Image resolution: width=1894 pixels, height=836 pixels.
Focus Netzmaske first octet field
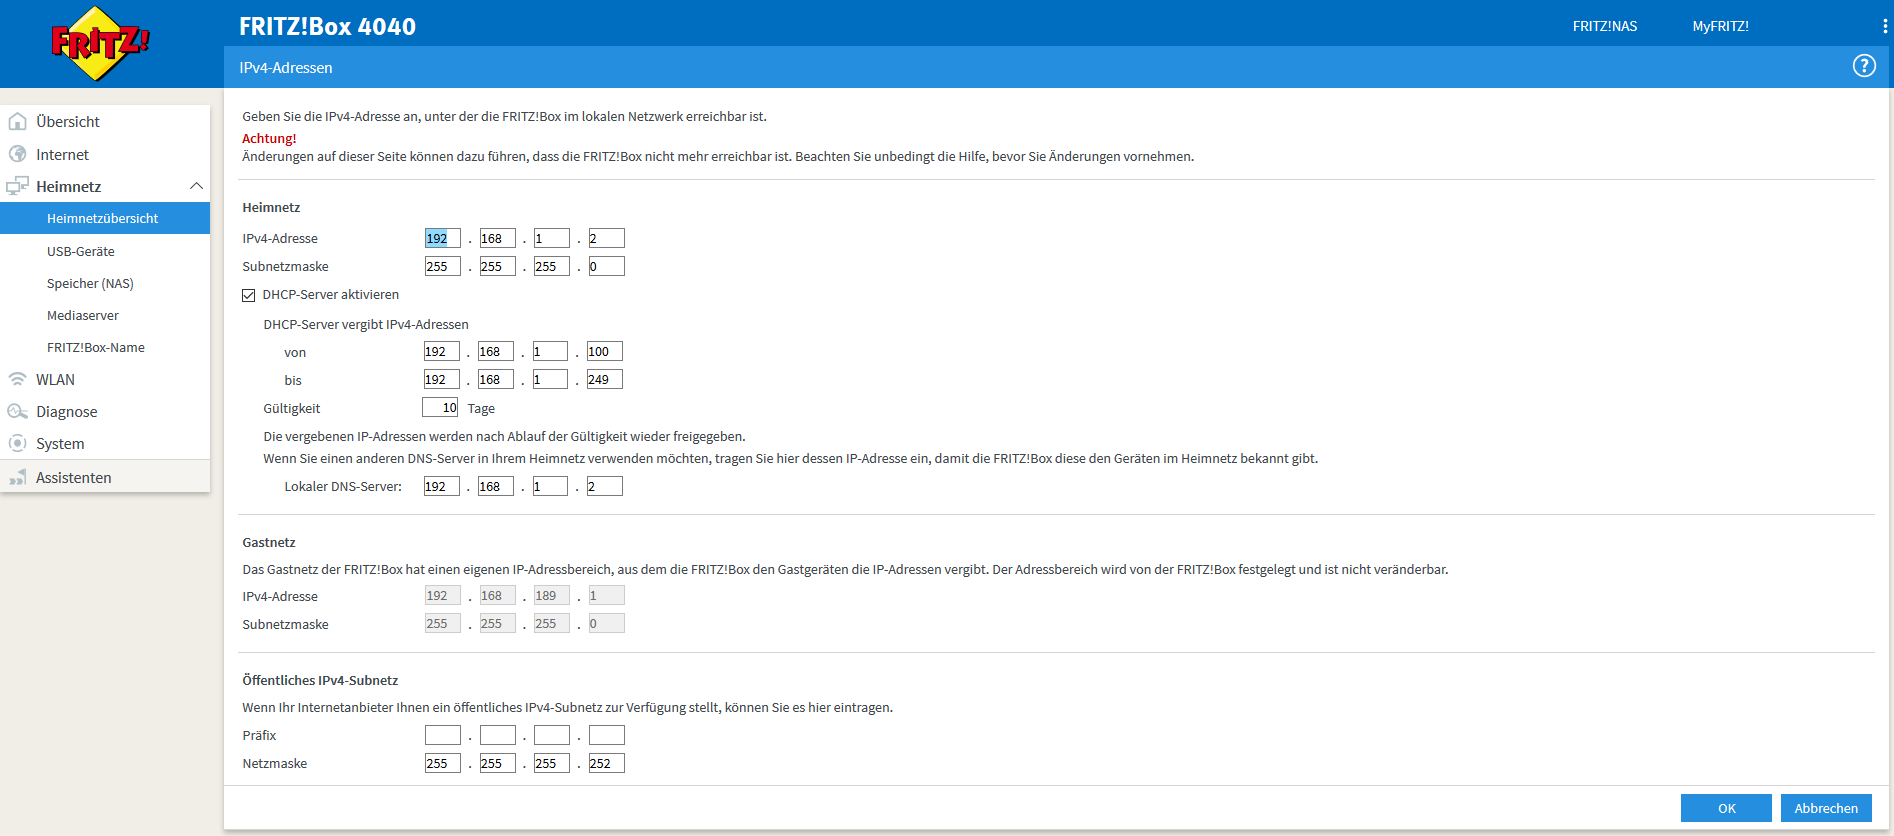click(x=443, y=763)
